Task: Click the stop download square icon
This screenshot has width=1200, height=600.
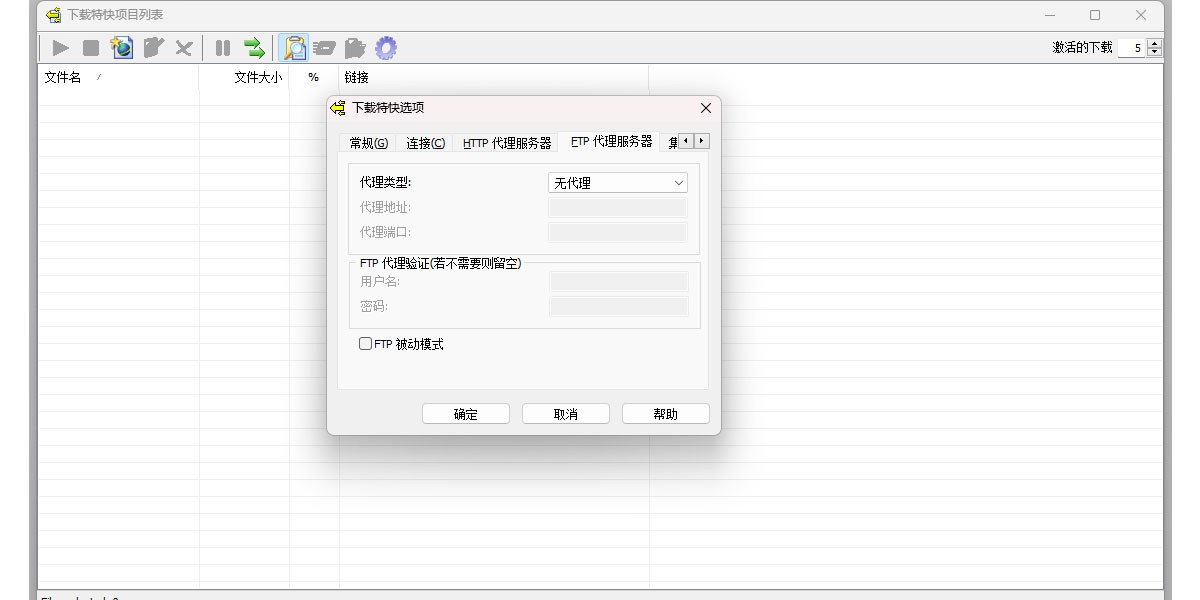Action: pyautogui.click(x=91, y=47)
